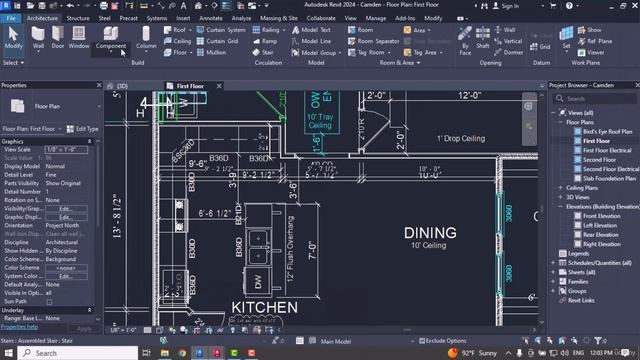The height and width of the screenshot is (360, 640).
Task: Open File Explorer from the taskbar
Action: (x=165, y=353)
